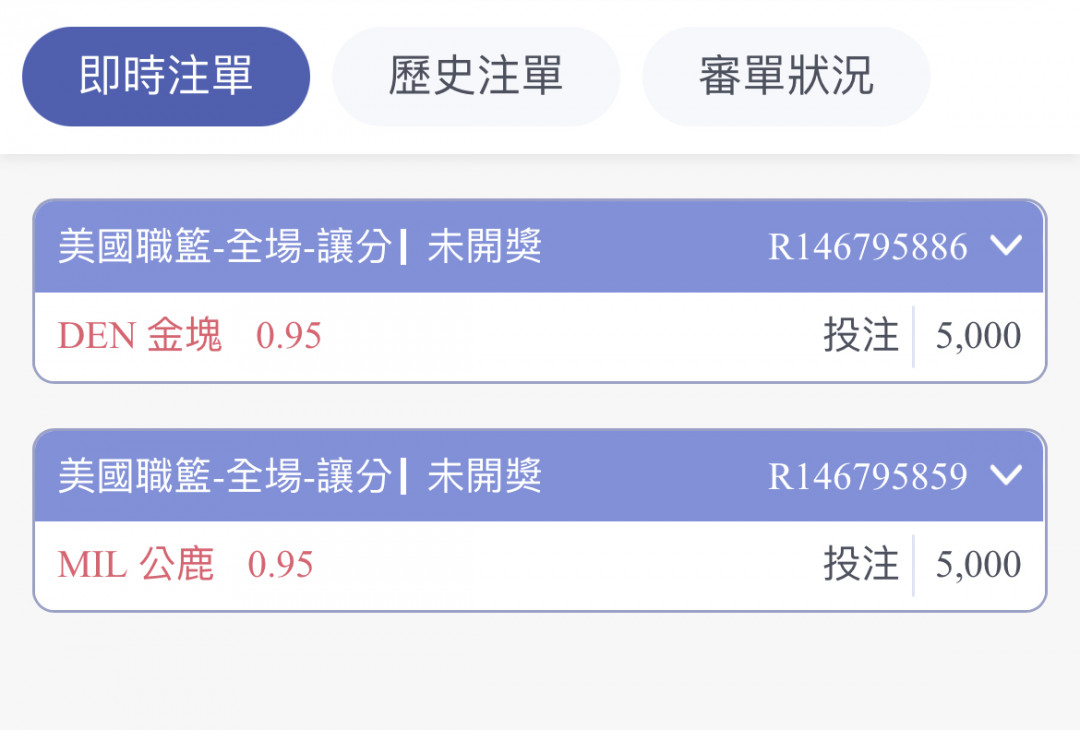Expand bet R146795886 with chevron
The image size is (1080, 730).
click(x=1006, y=245)
